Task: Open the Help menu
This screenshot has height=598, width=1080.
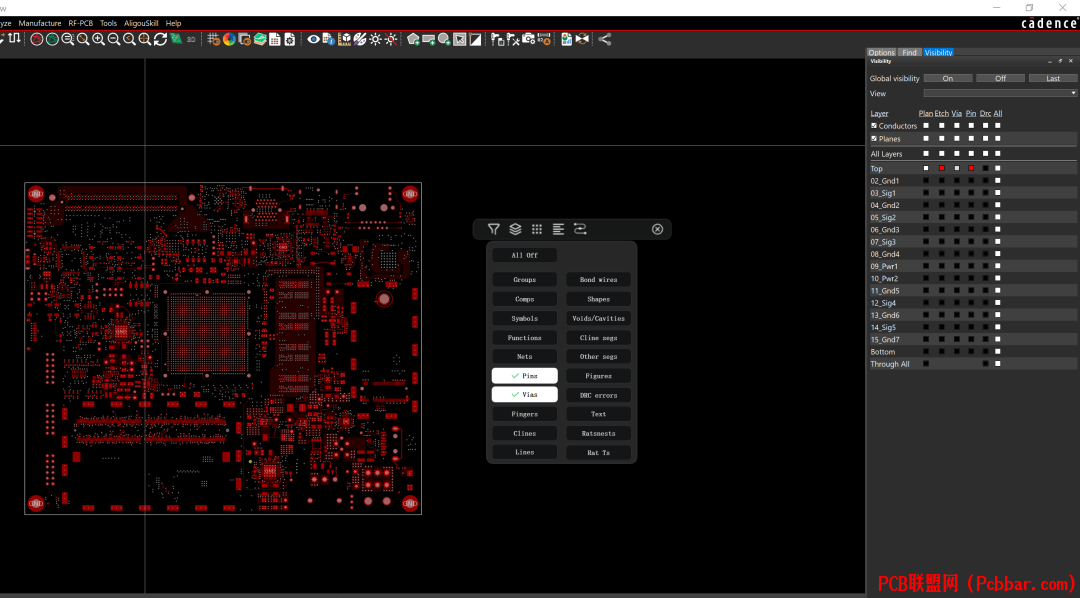Action: [174, 23]
